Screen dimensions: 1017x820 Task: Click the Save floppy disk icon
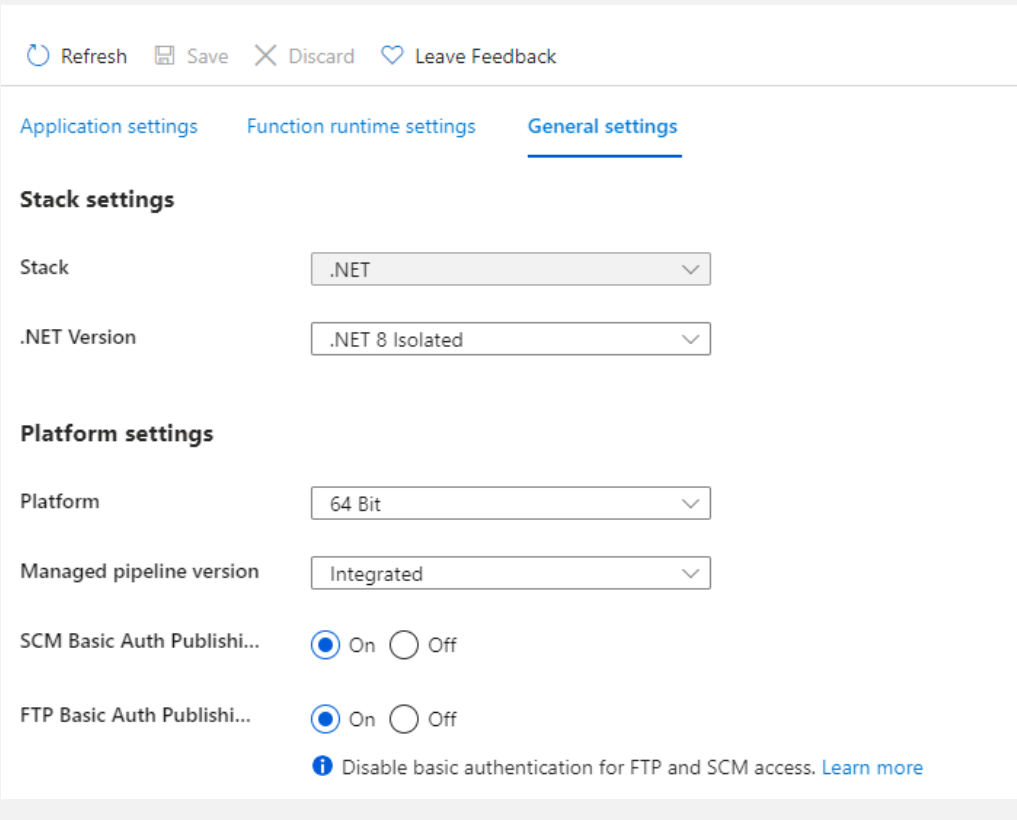coord(165,56)
